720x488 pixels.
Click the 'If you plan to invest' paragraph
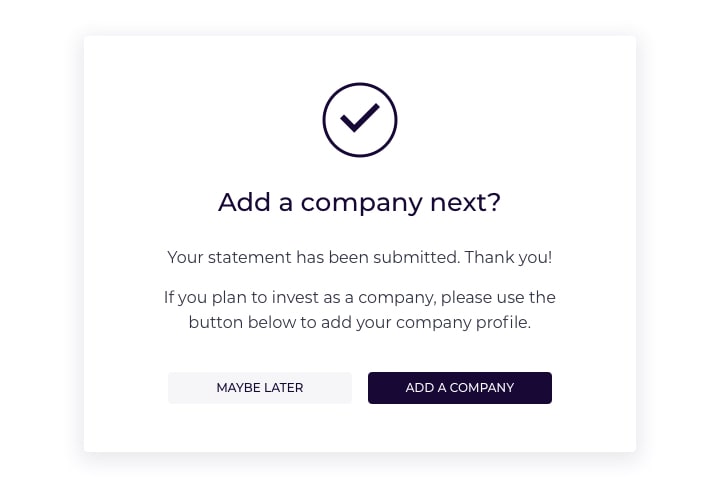click(360, 310)
